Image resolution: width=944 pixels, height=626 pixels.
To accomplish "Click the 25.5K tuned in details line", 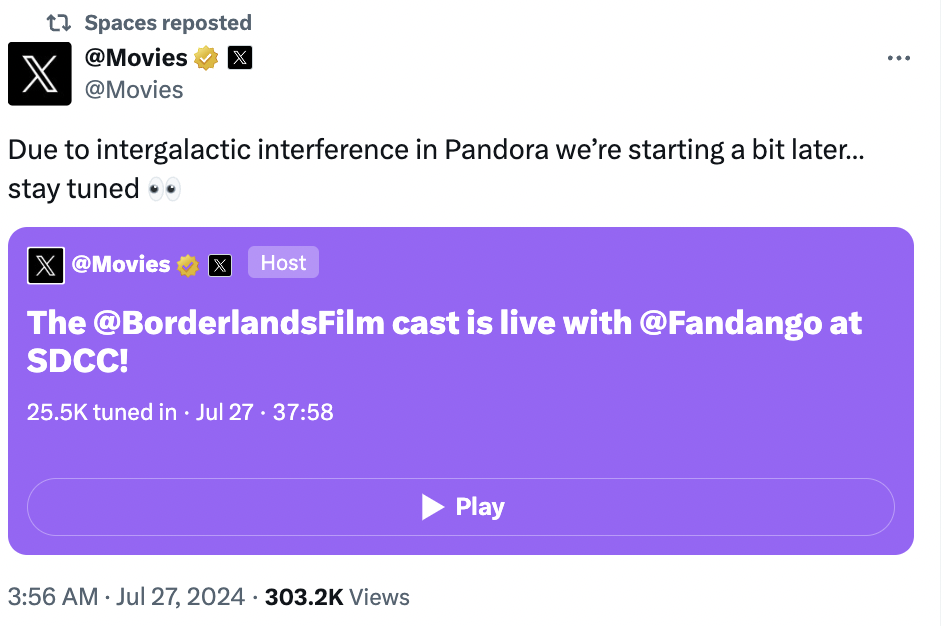I will click(x=180, y=412).
